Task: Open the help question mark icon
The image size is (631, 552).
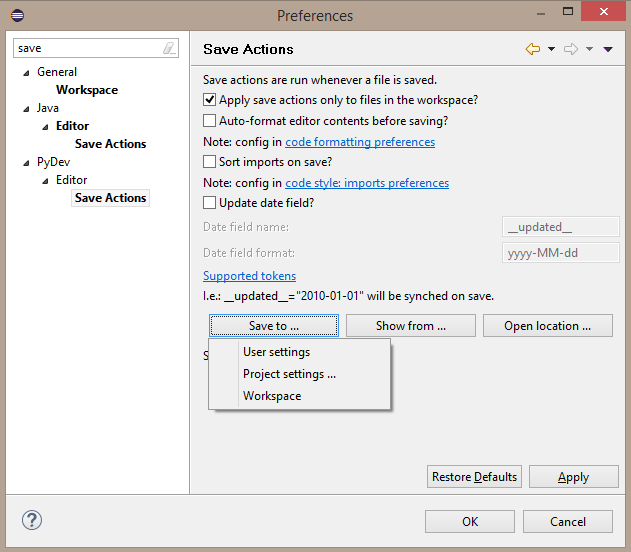Action: click(32, 520)
